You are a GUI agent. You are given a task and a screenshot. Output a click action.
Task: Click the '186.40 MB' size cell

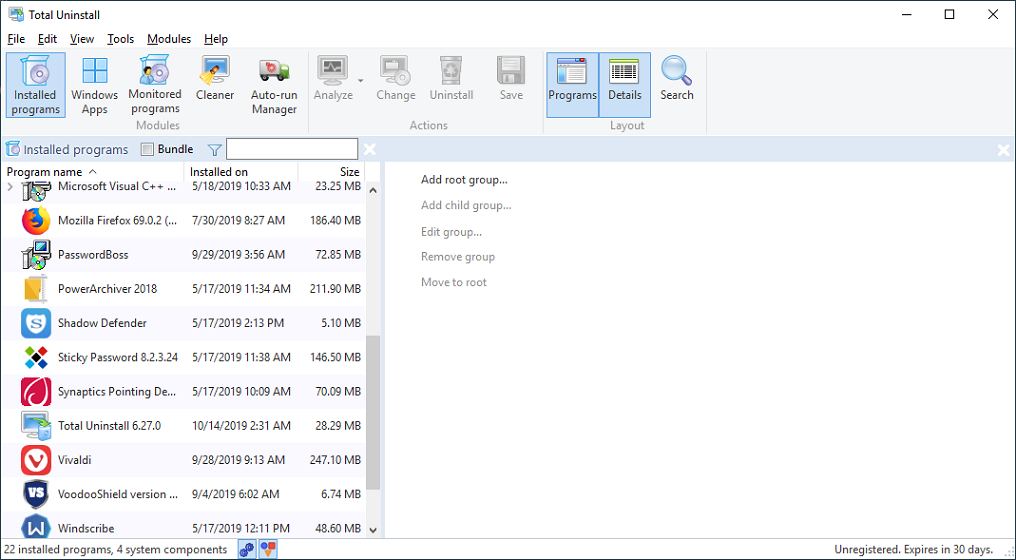point(335,220)
